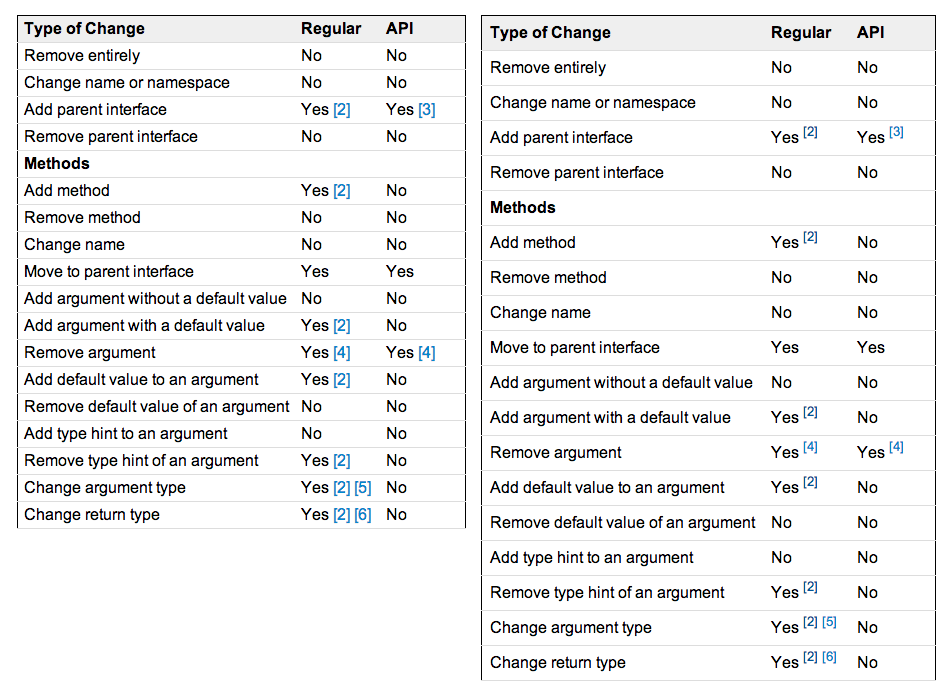Follow superscript footnote [2] for Remove type hint of argument
The height and width of the screenshot is (698, 950).
(x=810, y=587)
